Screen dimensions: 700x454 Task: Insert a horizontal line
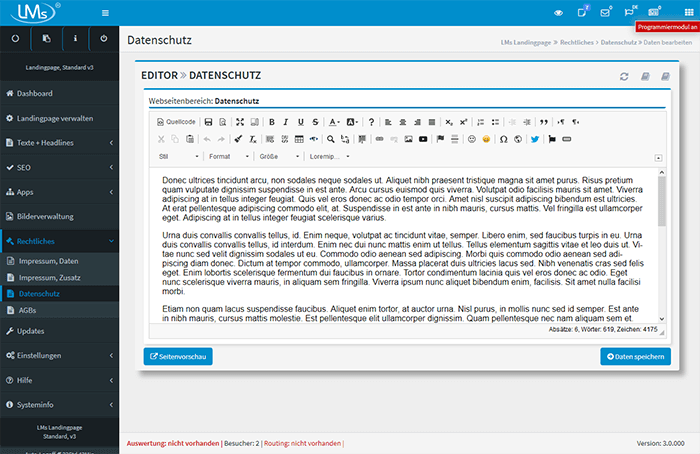454,139
